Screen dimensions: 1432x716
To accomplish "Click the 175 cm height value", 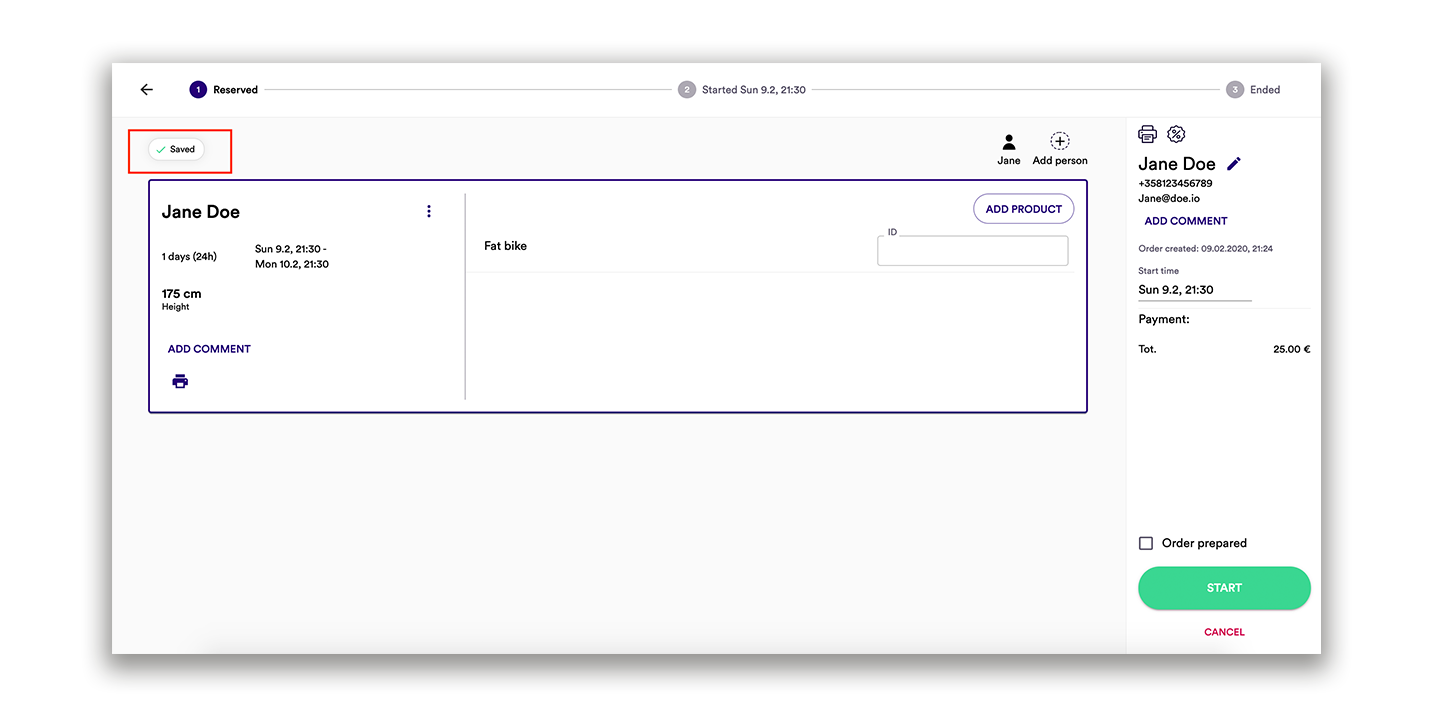I will point(181,294).
